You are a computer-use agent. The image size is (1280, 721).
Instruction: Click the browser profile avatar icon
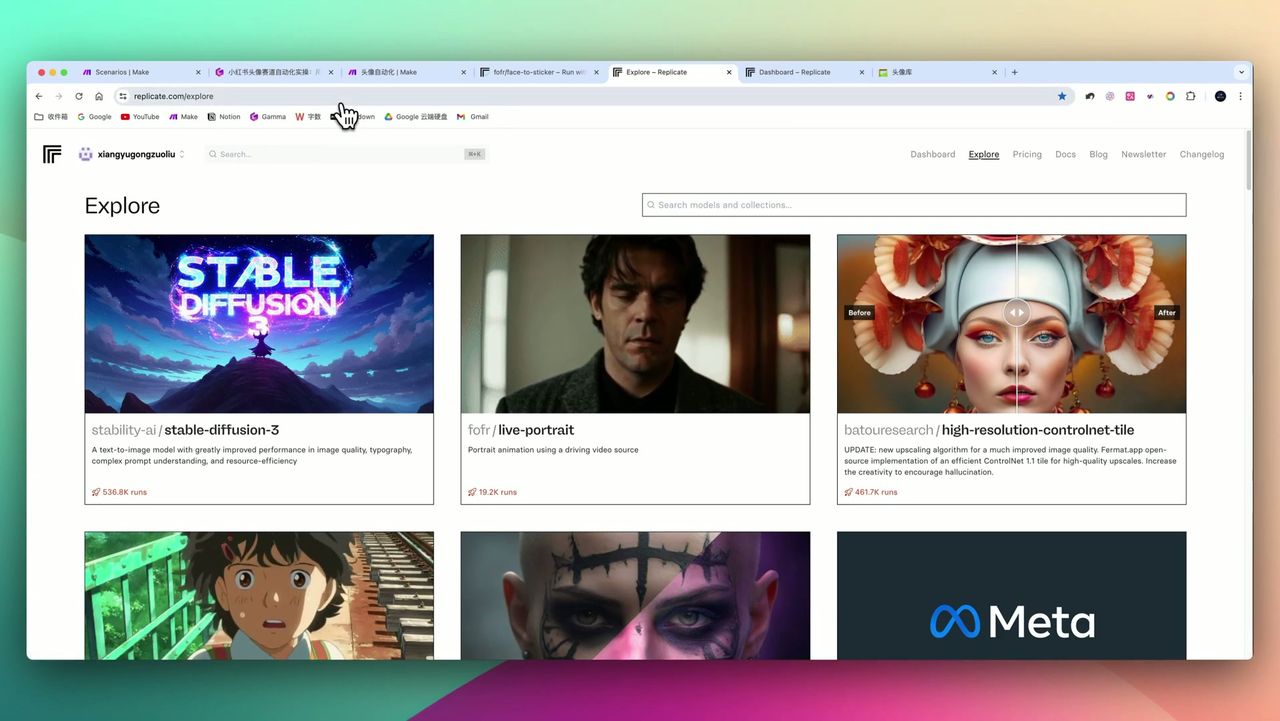pos(1220,96)
